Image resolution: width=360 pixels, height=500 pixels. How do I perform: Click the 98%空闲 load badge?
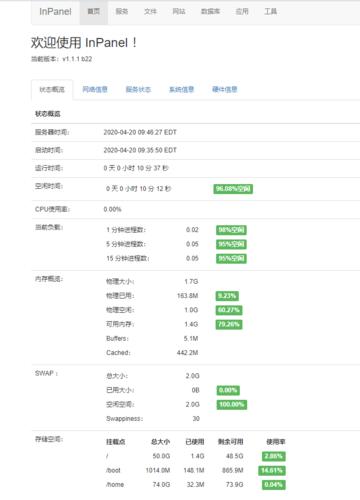[231, 230]
